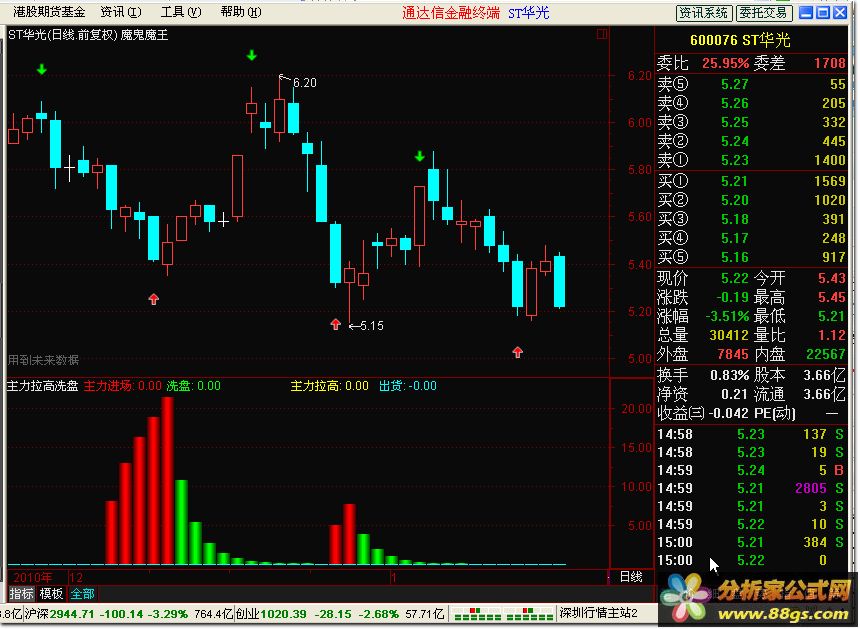Click the 资讯系统 button

(704, 13)
